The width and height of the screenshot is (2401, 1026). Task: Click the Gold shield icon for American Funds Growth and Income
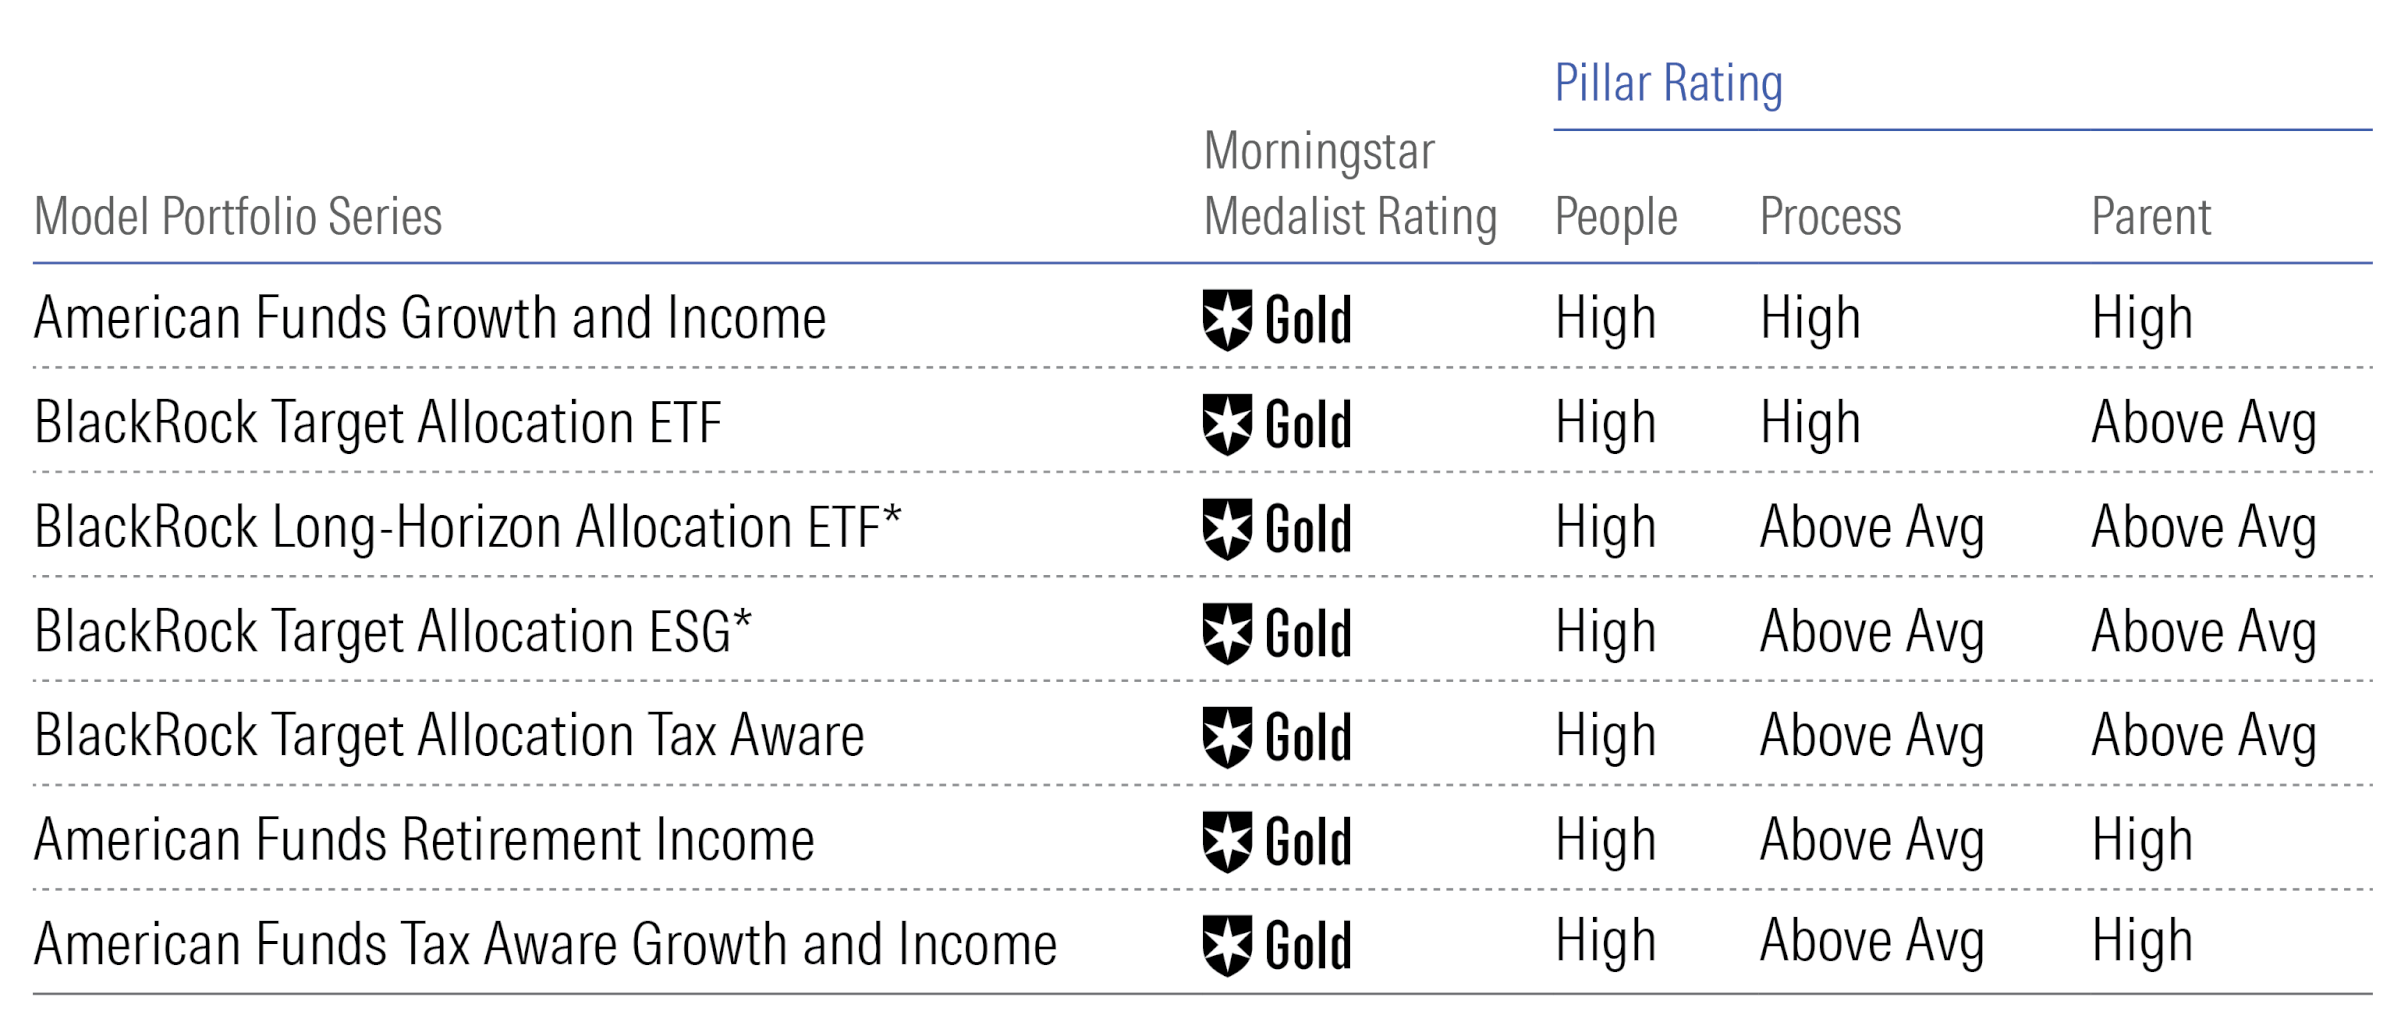click(1226, 320)
